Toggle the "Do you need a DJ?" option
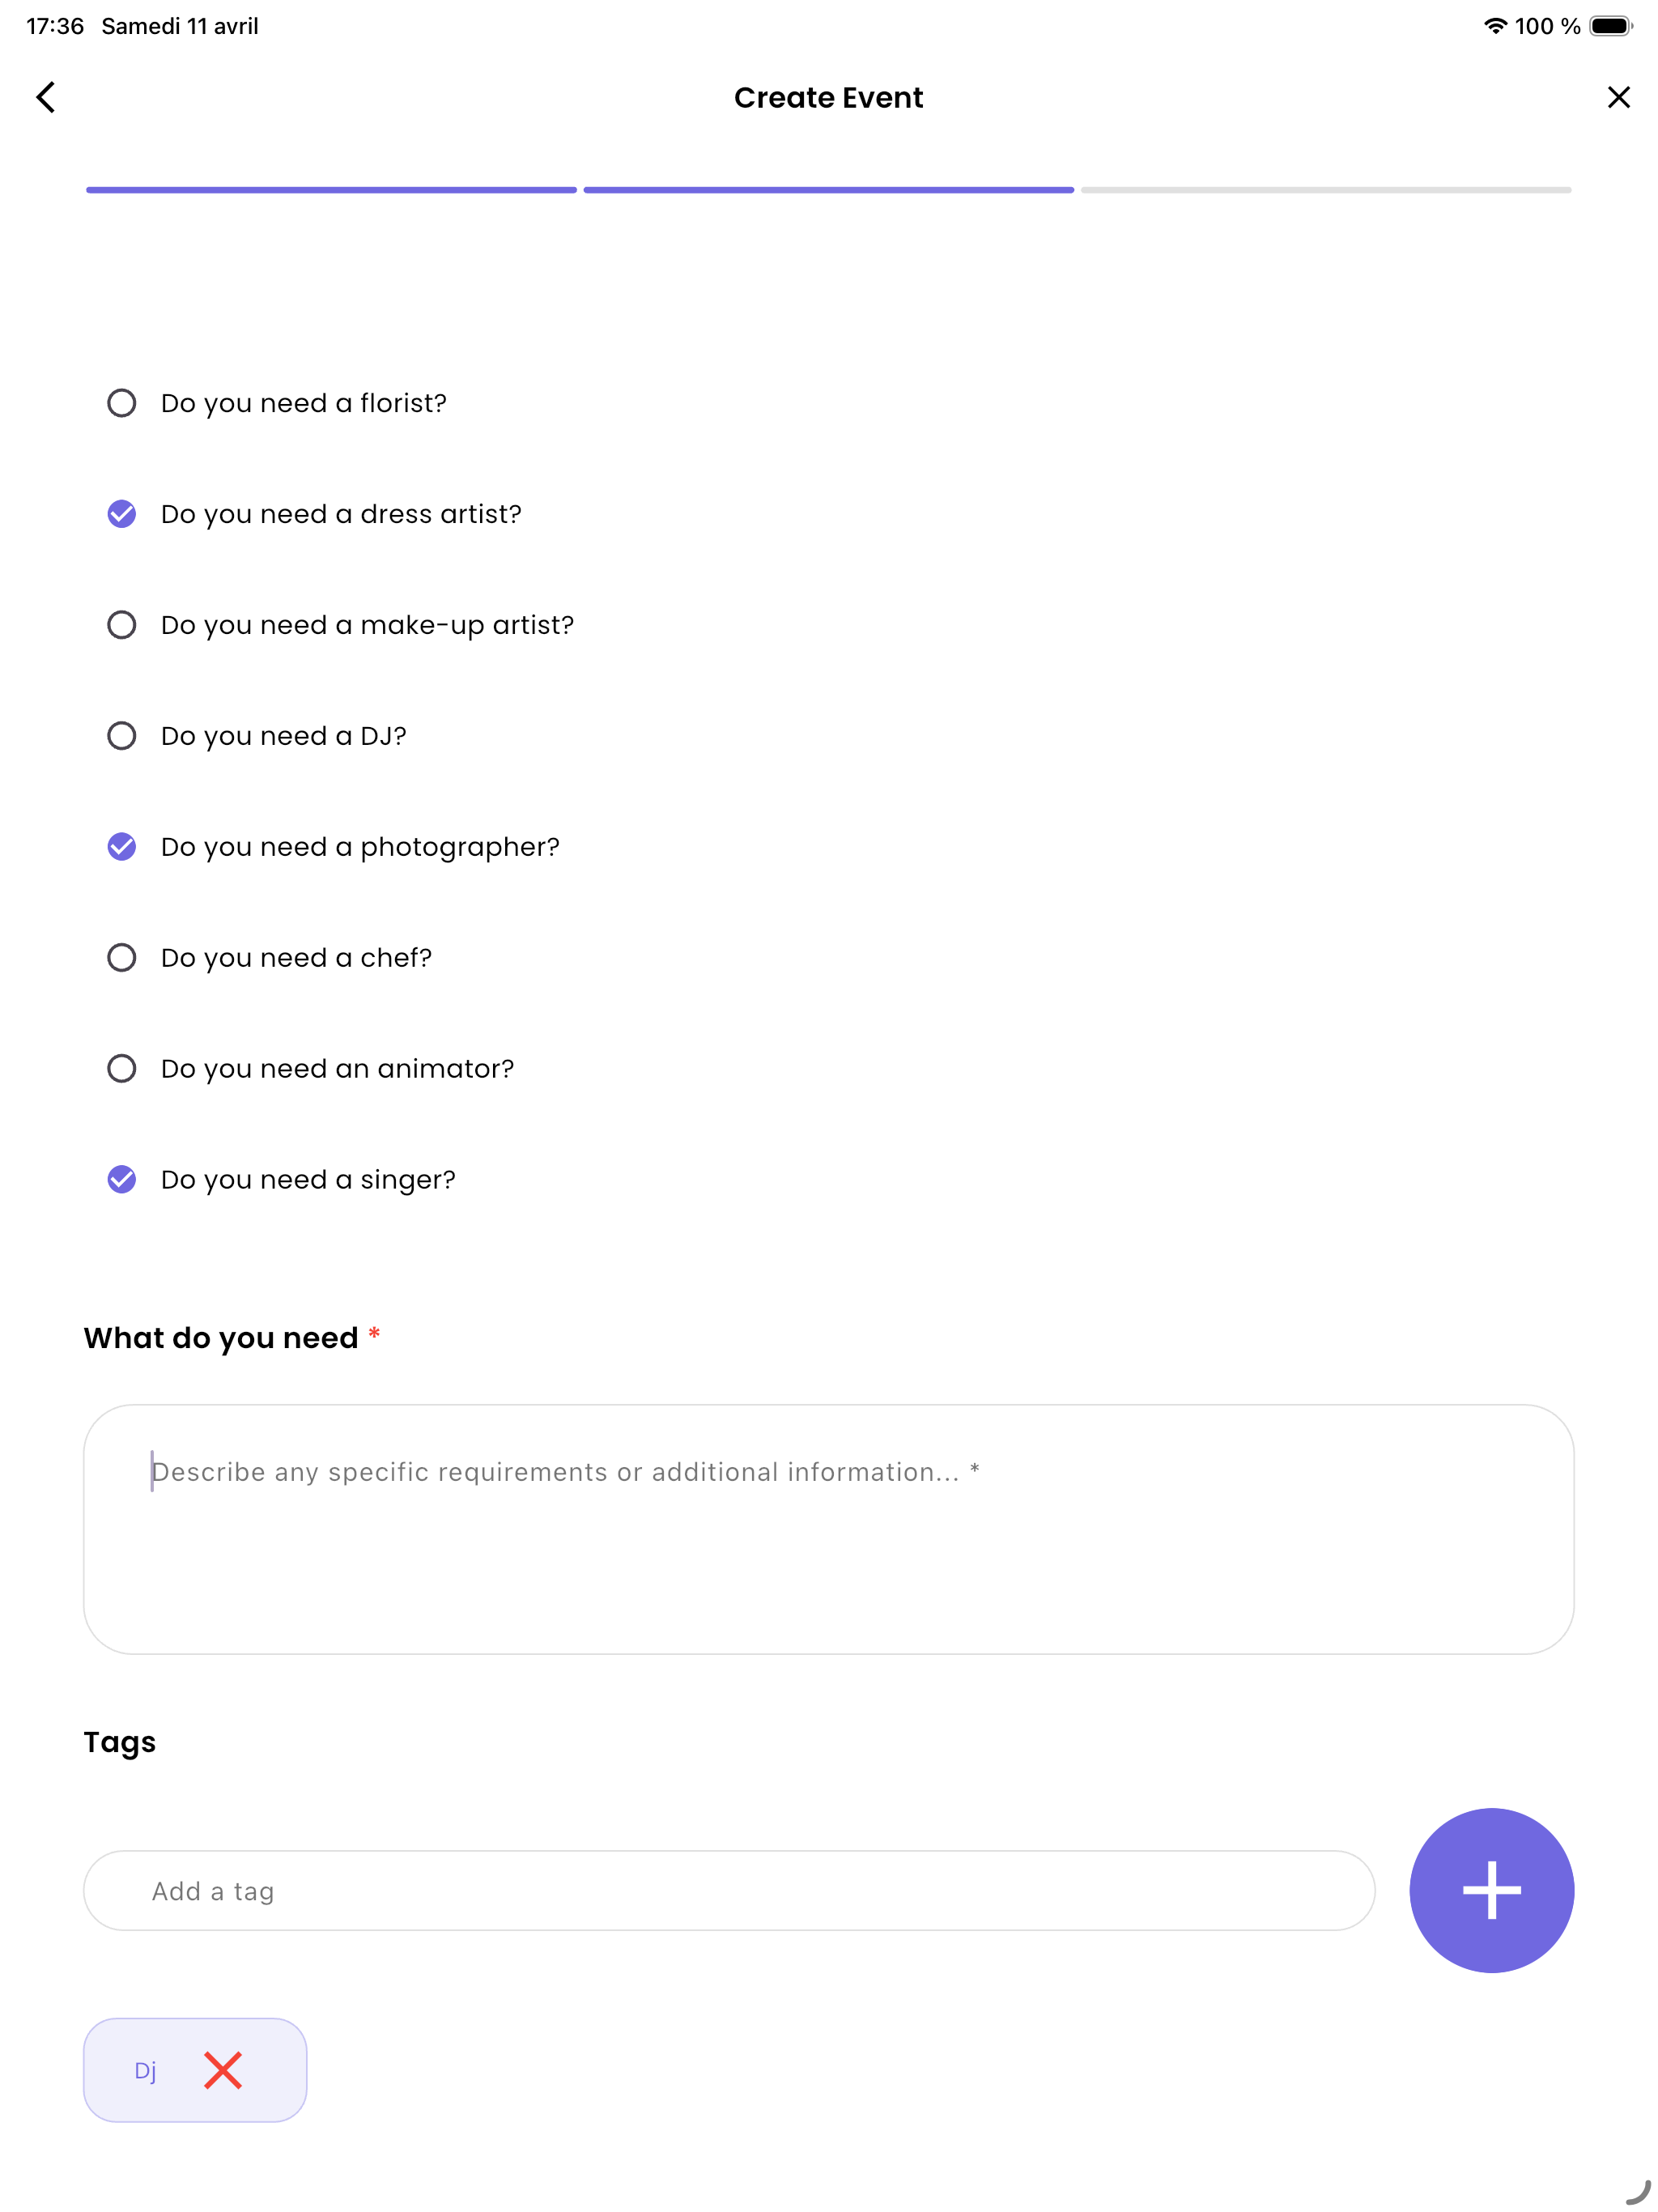 tap(122, 736)
